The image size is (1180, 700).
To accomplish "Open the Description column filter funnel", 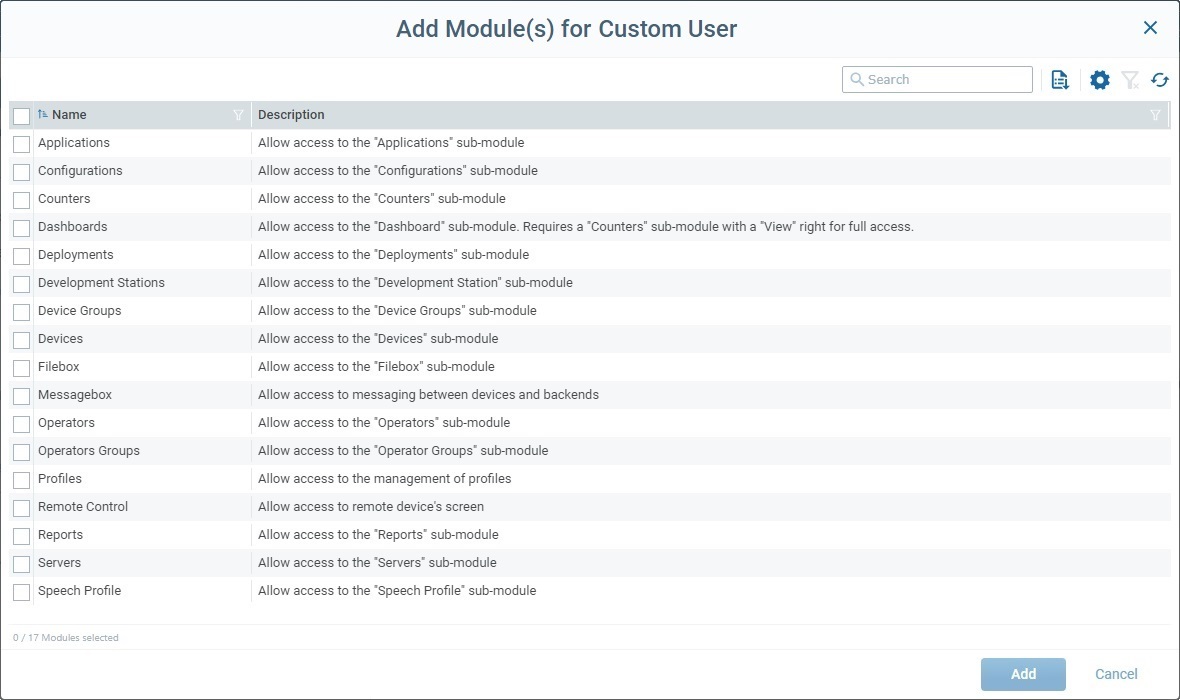I will click(1156, 115).
